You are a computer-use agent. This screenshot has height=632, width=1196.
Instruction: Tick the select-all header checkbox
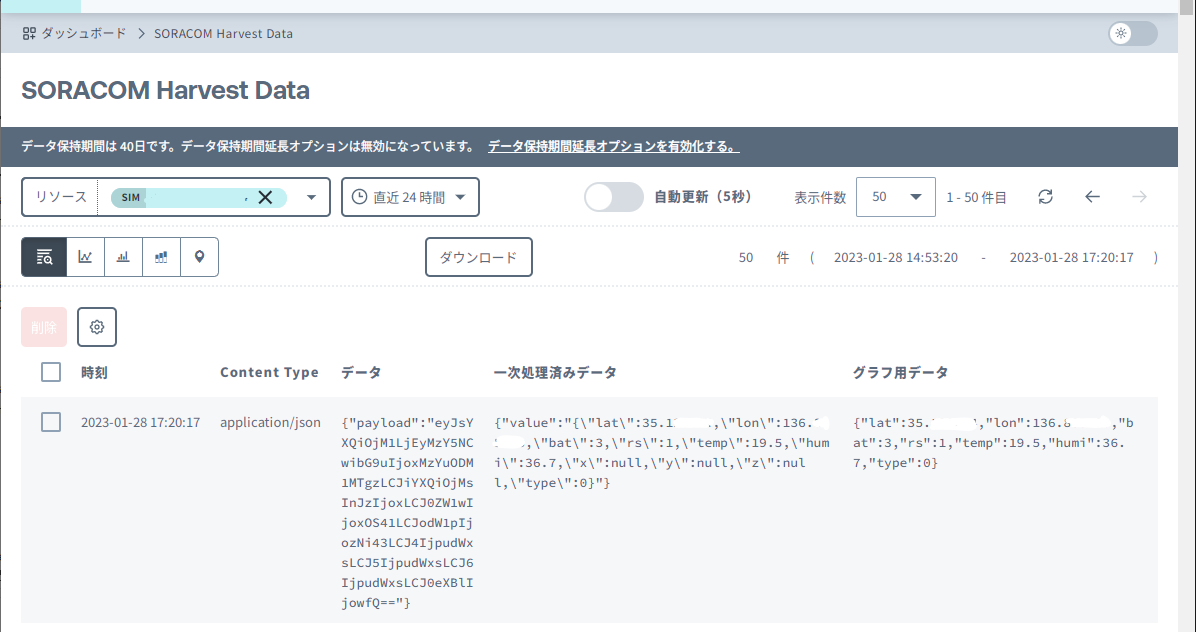point(51,372)
